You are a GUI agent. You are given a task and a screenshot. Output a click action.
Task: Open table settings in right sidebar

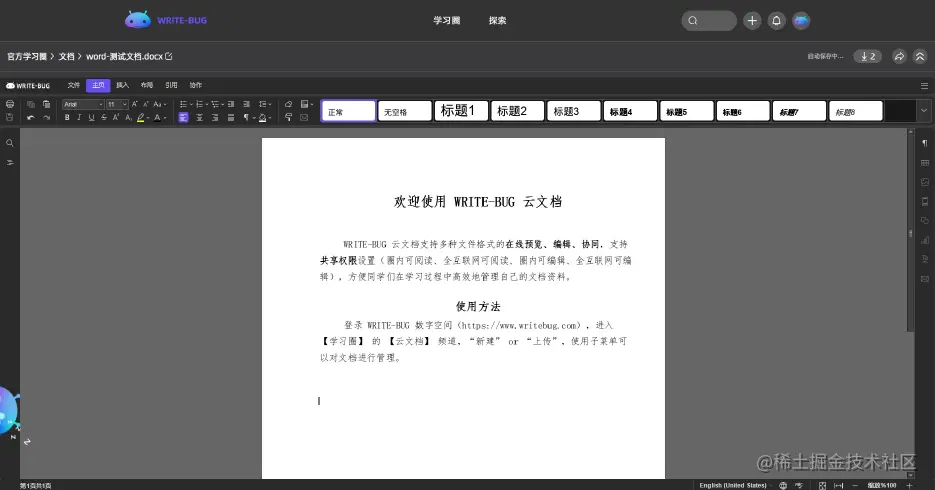(924, 163)
